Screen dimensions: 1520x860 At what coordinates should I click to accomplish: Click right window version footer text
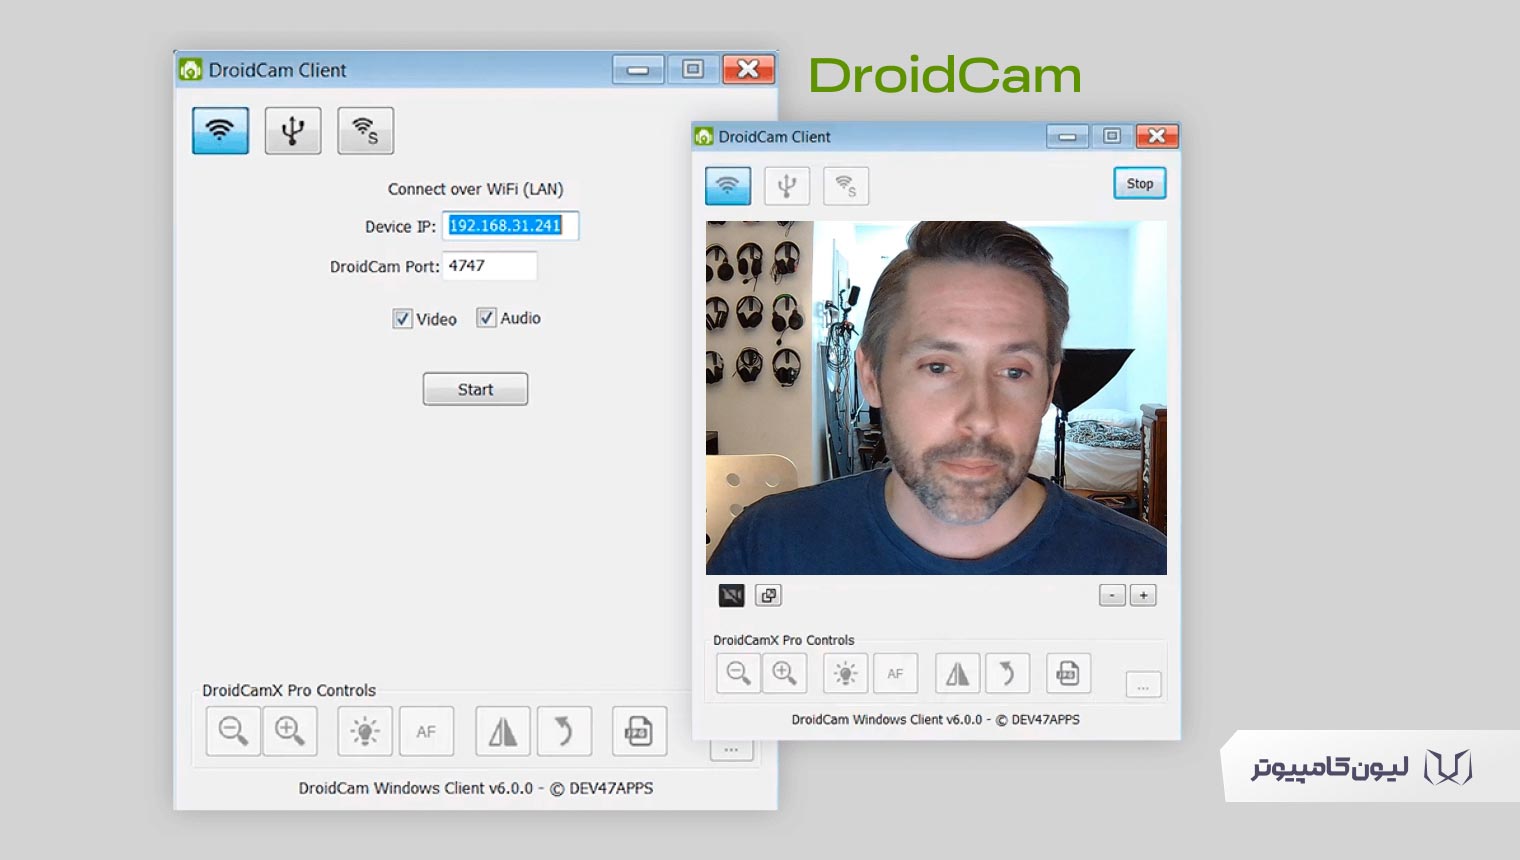tap(936, 719)
